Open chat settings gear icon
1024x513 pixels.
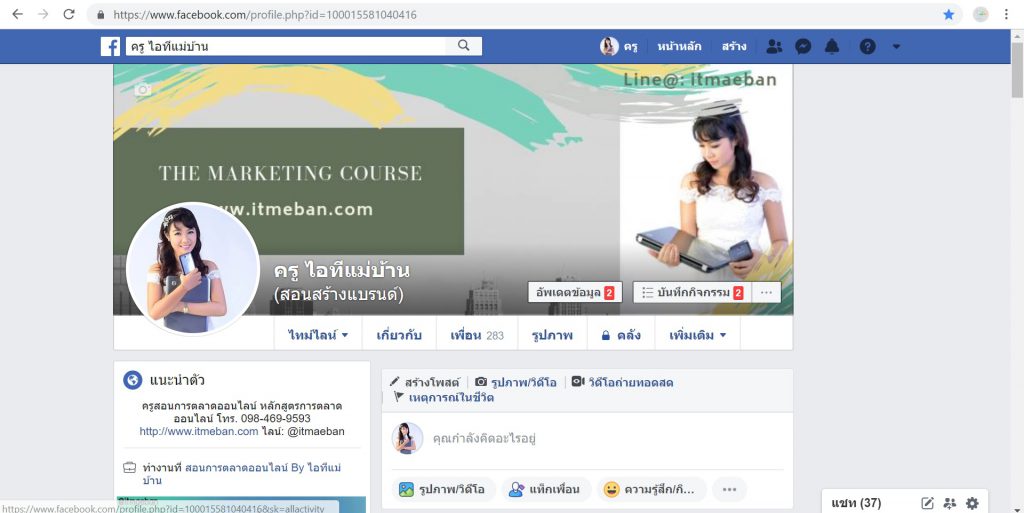(x=972, y=503)
